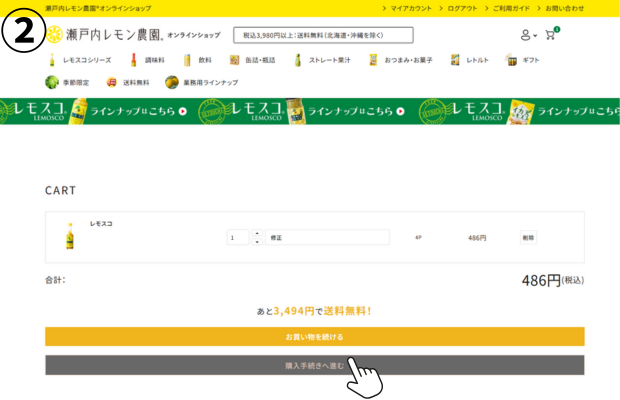Viewport: 620px width, 400px height.
Task: Click the 削除 button for レモスコ
Action: (528, 238)
